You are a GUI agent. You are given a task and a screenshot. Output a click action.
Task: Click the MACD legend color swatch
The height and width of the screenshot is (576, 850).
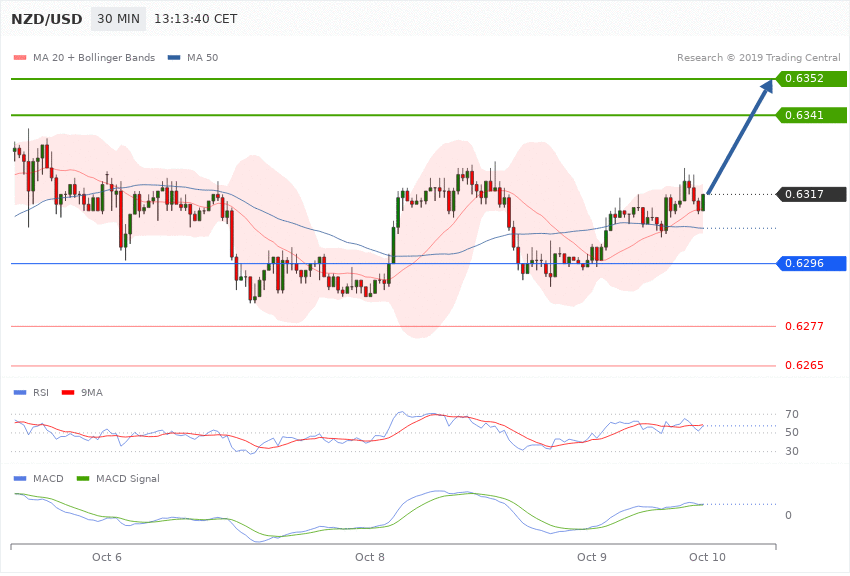coord(20,478)
